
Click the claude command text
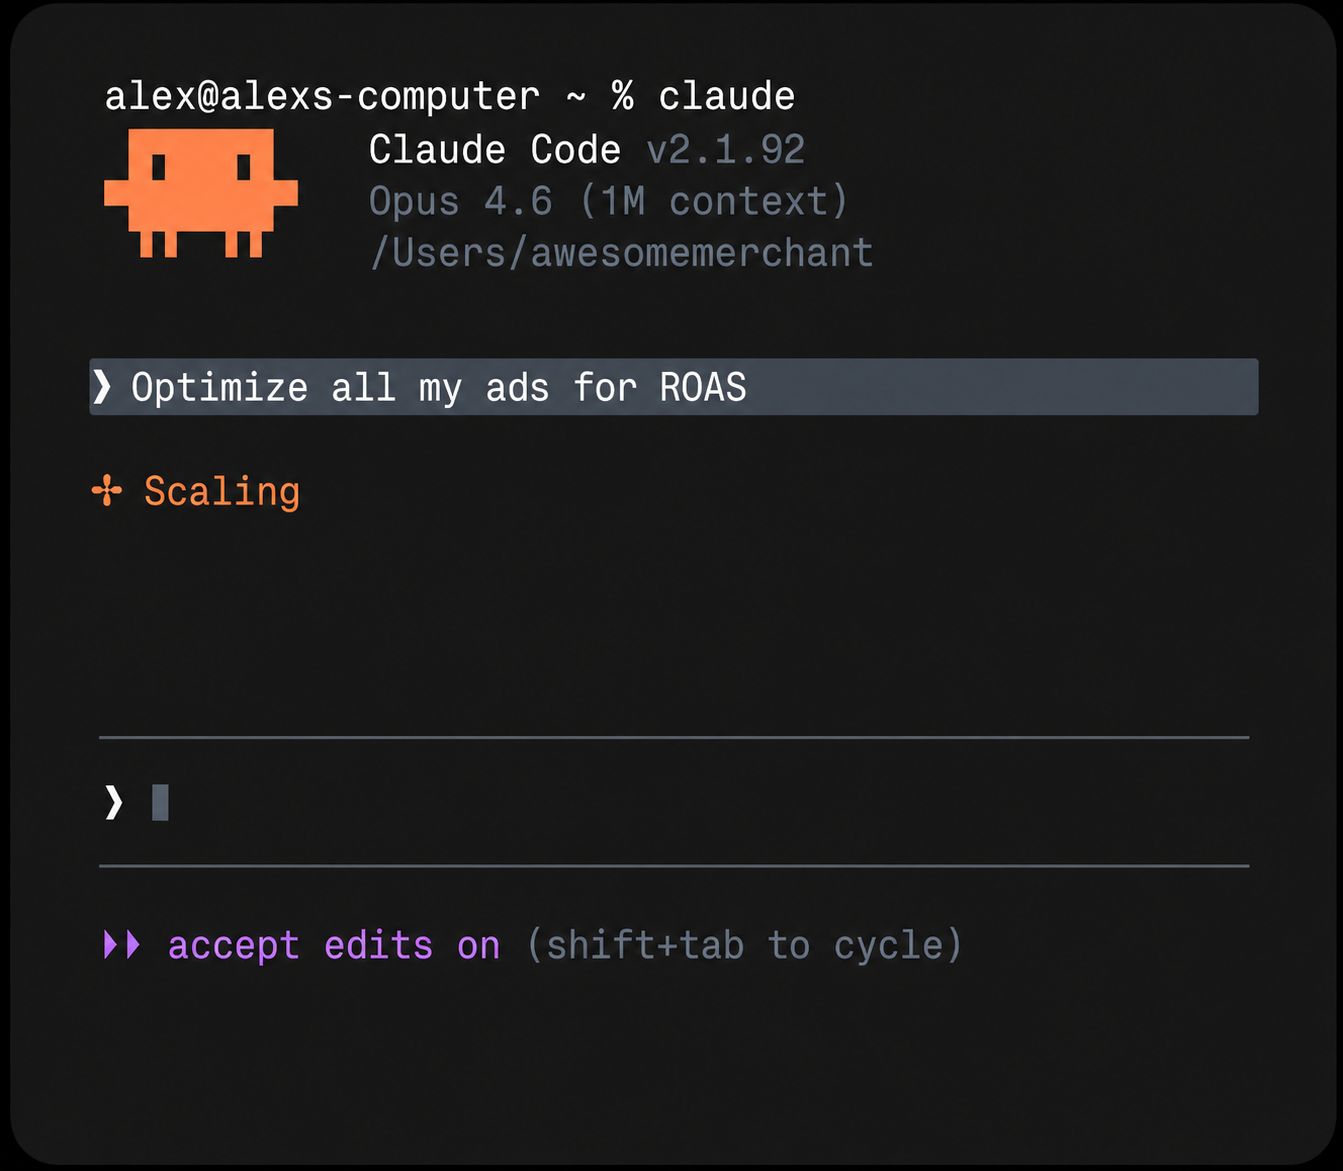click(727, 96)
